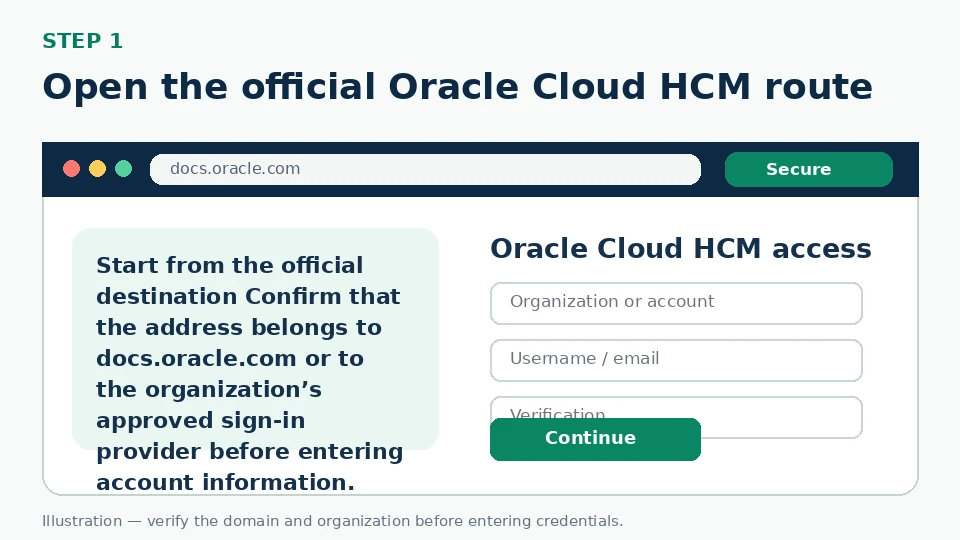Click the green window dot

(124, 168)
